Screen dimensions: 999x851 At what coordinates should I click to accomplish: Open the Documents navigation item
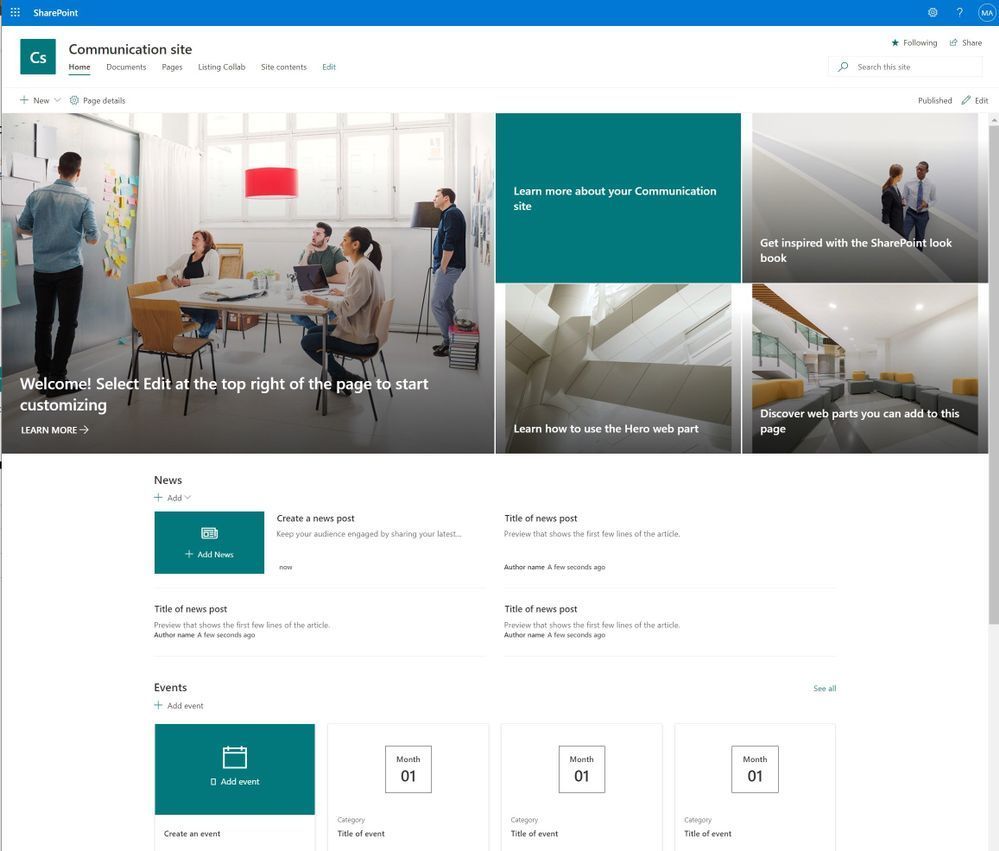[x=126, y=67]
